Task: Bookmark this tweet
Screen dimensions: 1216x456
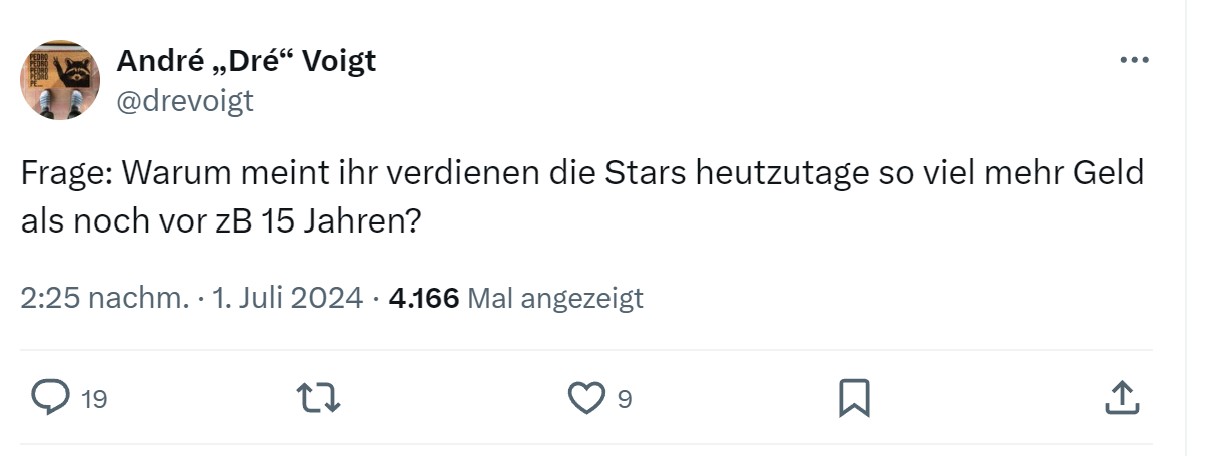Action: pos(853,399)
